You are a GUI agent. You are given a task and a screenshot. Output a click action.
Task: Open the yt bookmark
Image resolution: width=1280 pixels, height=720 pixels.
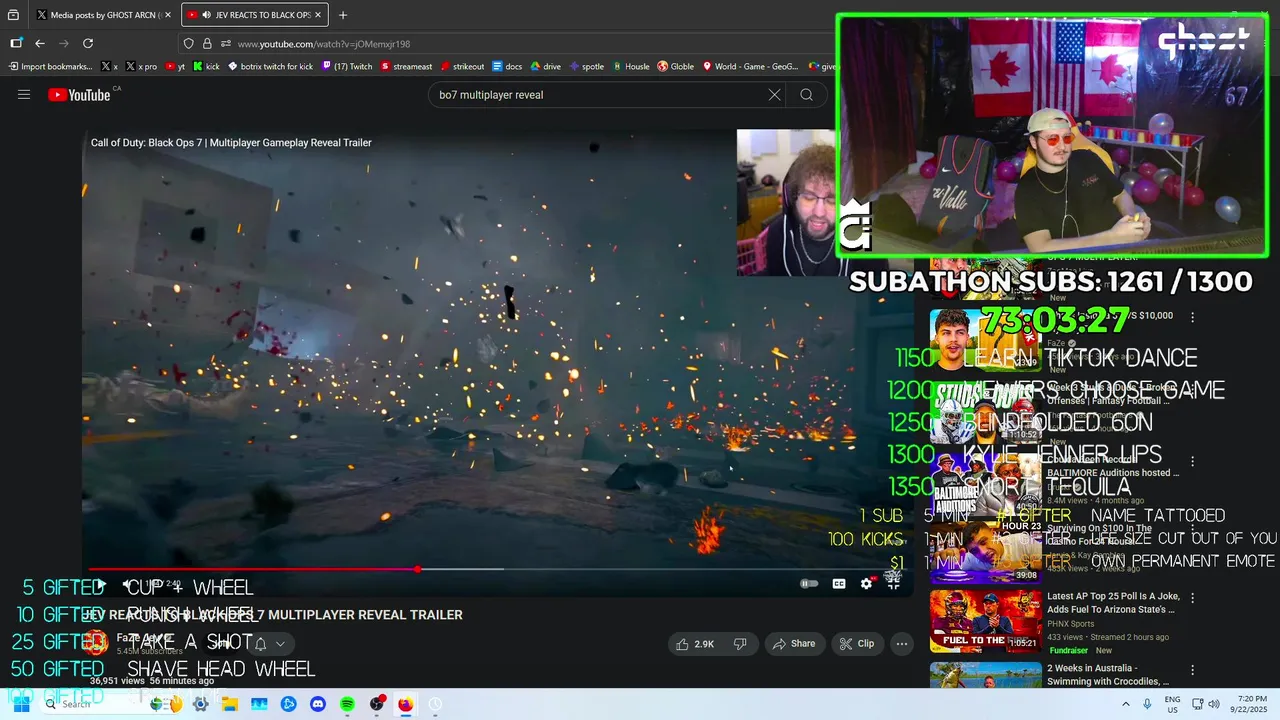point(175,66)
